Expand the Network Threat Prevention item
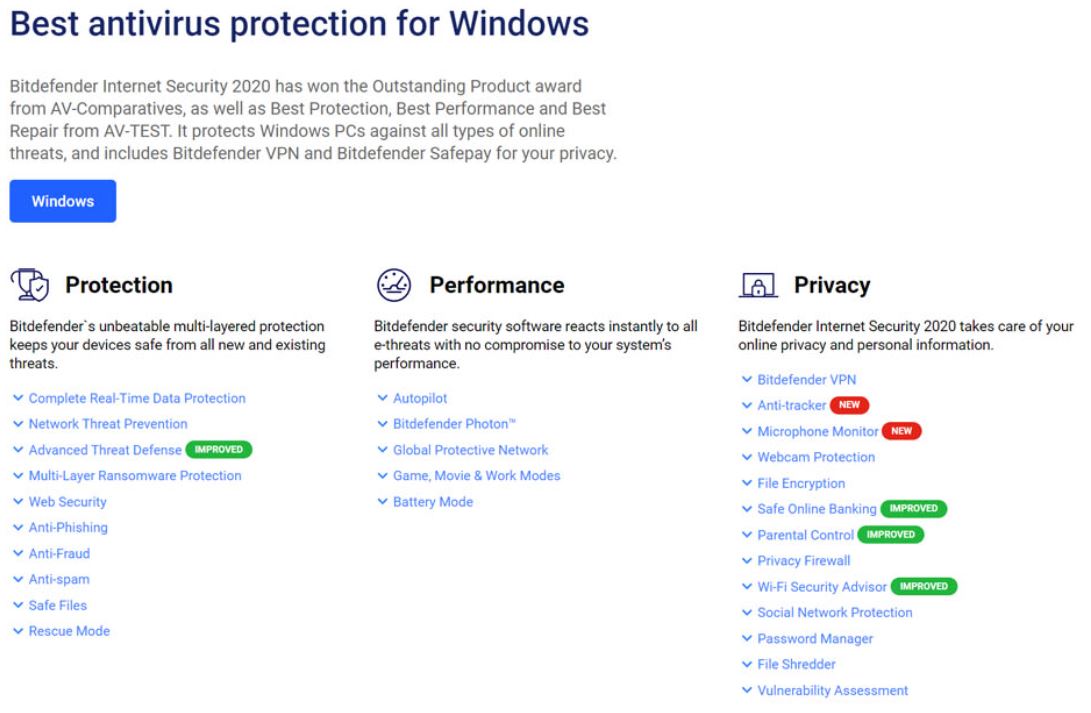This screenshot has width=1091, height=713. 107,424
